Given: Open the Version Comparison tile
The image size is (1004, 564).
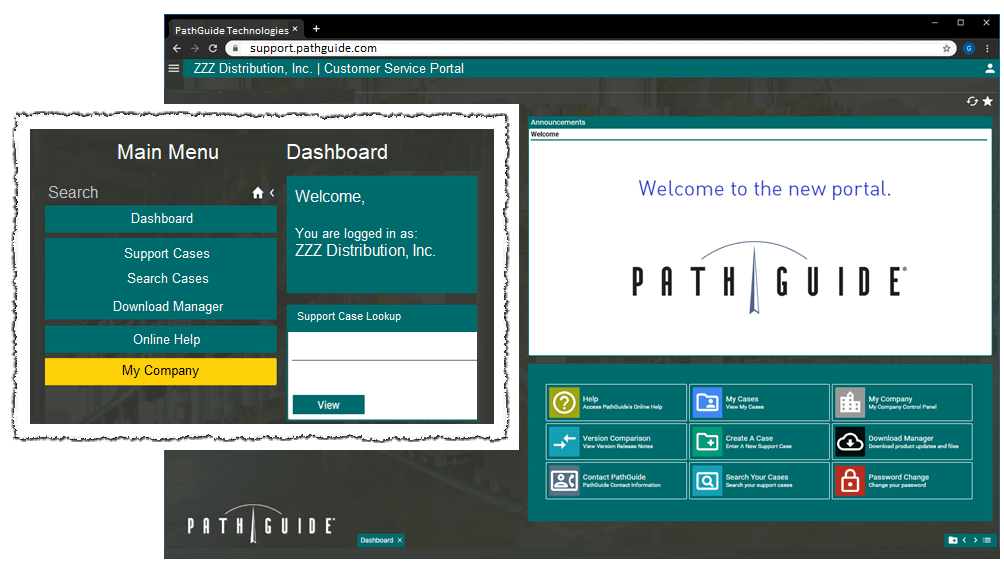Looking at the screenshot, I should [x=616, y=442].
